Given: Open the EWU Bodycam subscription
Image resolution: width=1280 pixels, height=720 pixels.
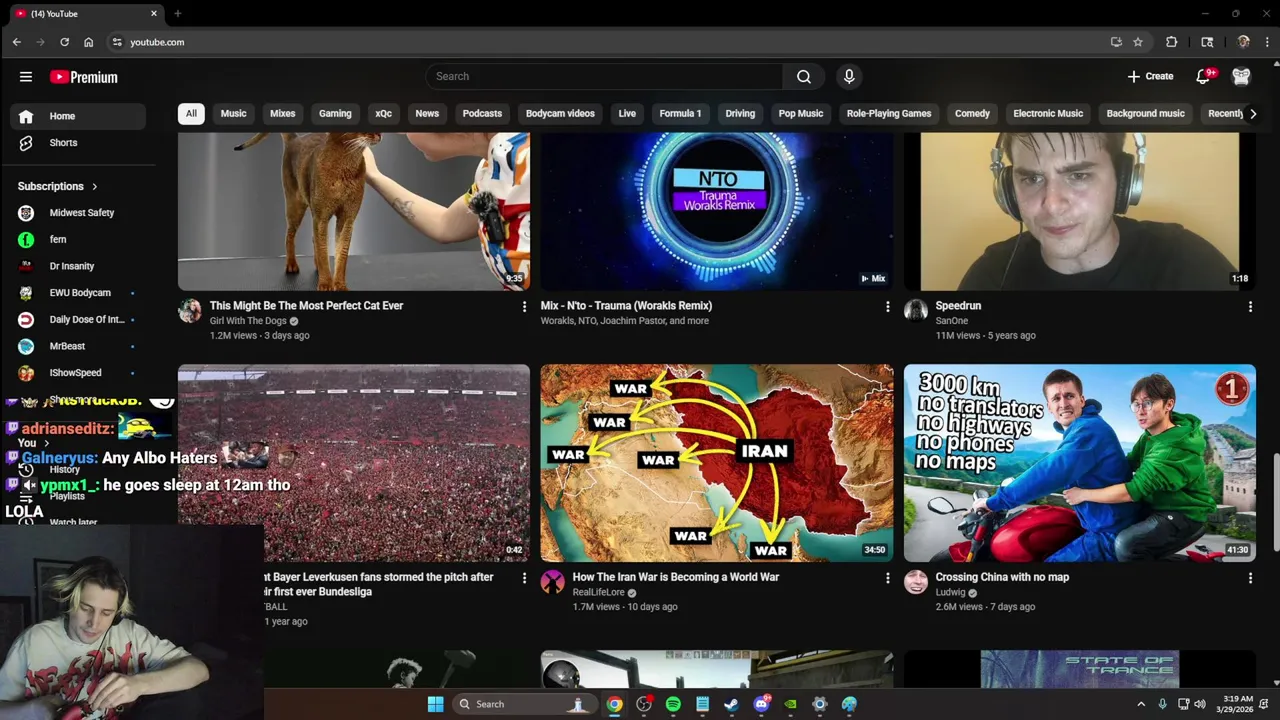Looking at the screenshot, I should pyautogui.click(x=78, y=293).
